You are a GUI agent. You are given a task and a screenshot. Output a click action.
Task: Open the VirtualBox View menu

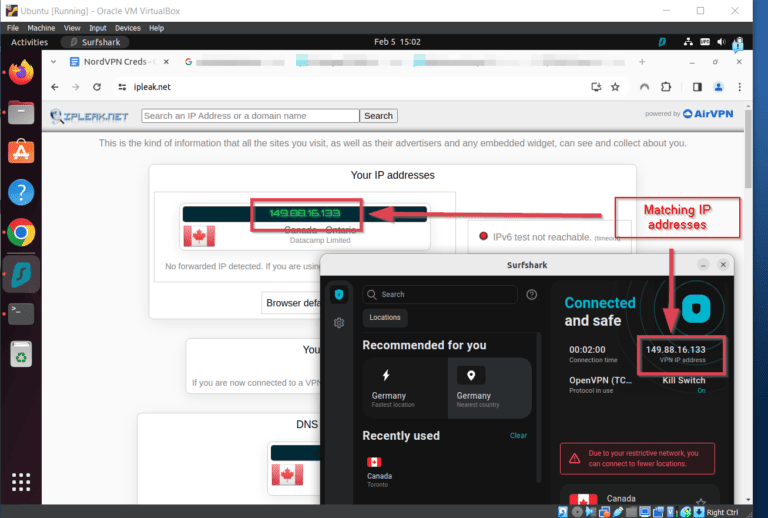(72, 28)
